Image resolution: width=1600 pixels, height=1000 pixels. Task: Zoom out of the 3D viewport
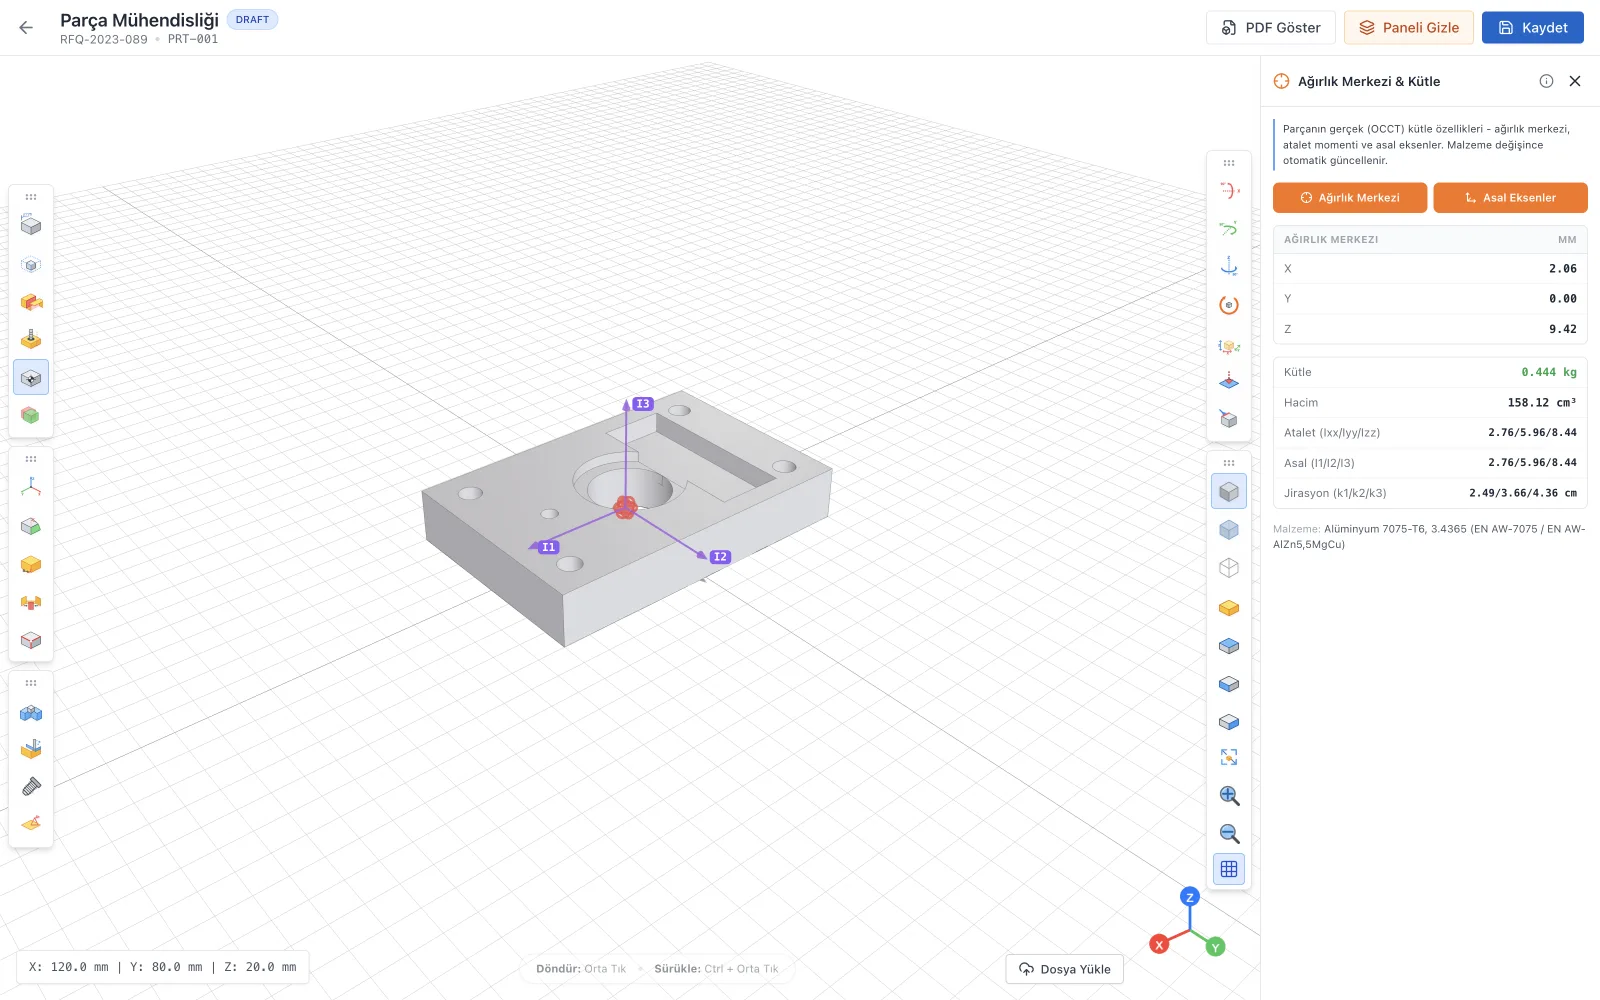tap(1229, 834)
